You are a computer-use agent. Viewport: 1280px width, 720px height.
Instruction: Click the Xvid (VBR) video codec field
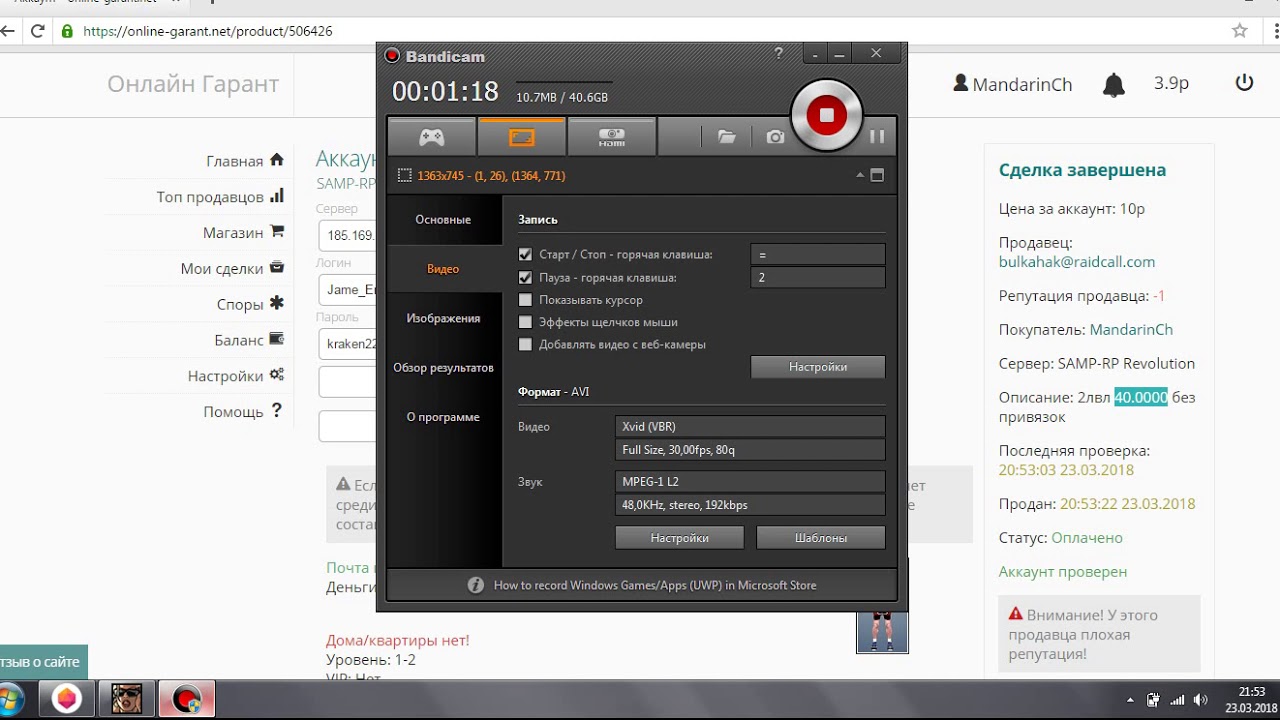point(750,426)
